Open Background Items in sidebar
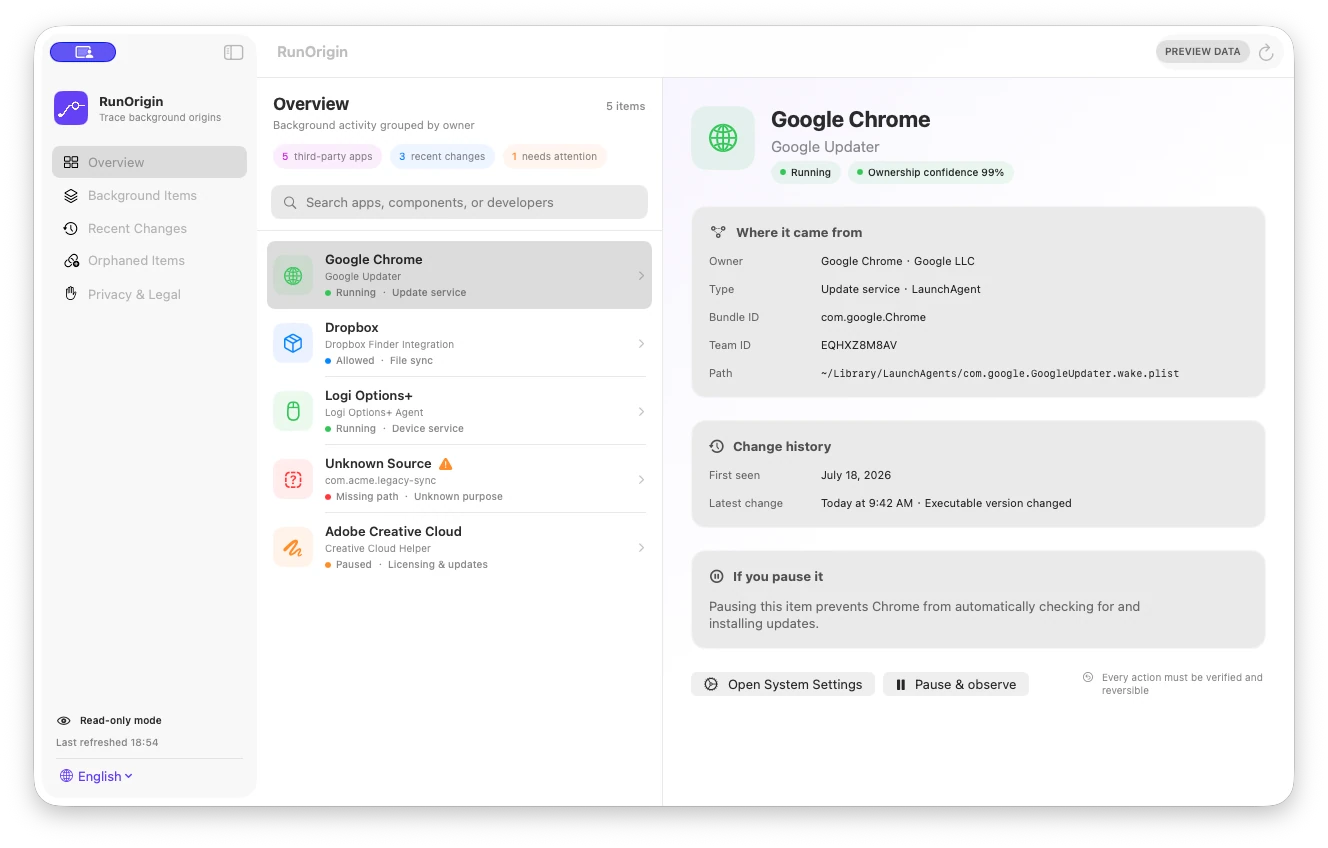 [149, 195]
